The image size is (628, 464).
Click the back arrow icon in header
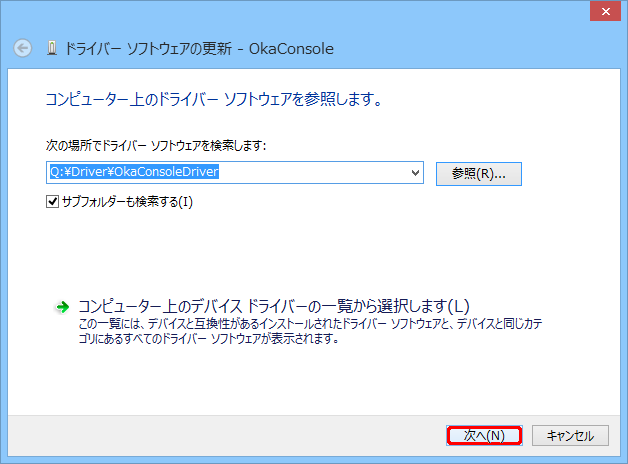[x=22, y=48]
